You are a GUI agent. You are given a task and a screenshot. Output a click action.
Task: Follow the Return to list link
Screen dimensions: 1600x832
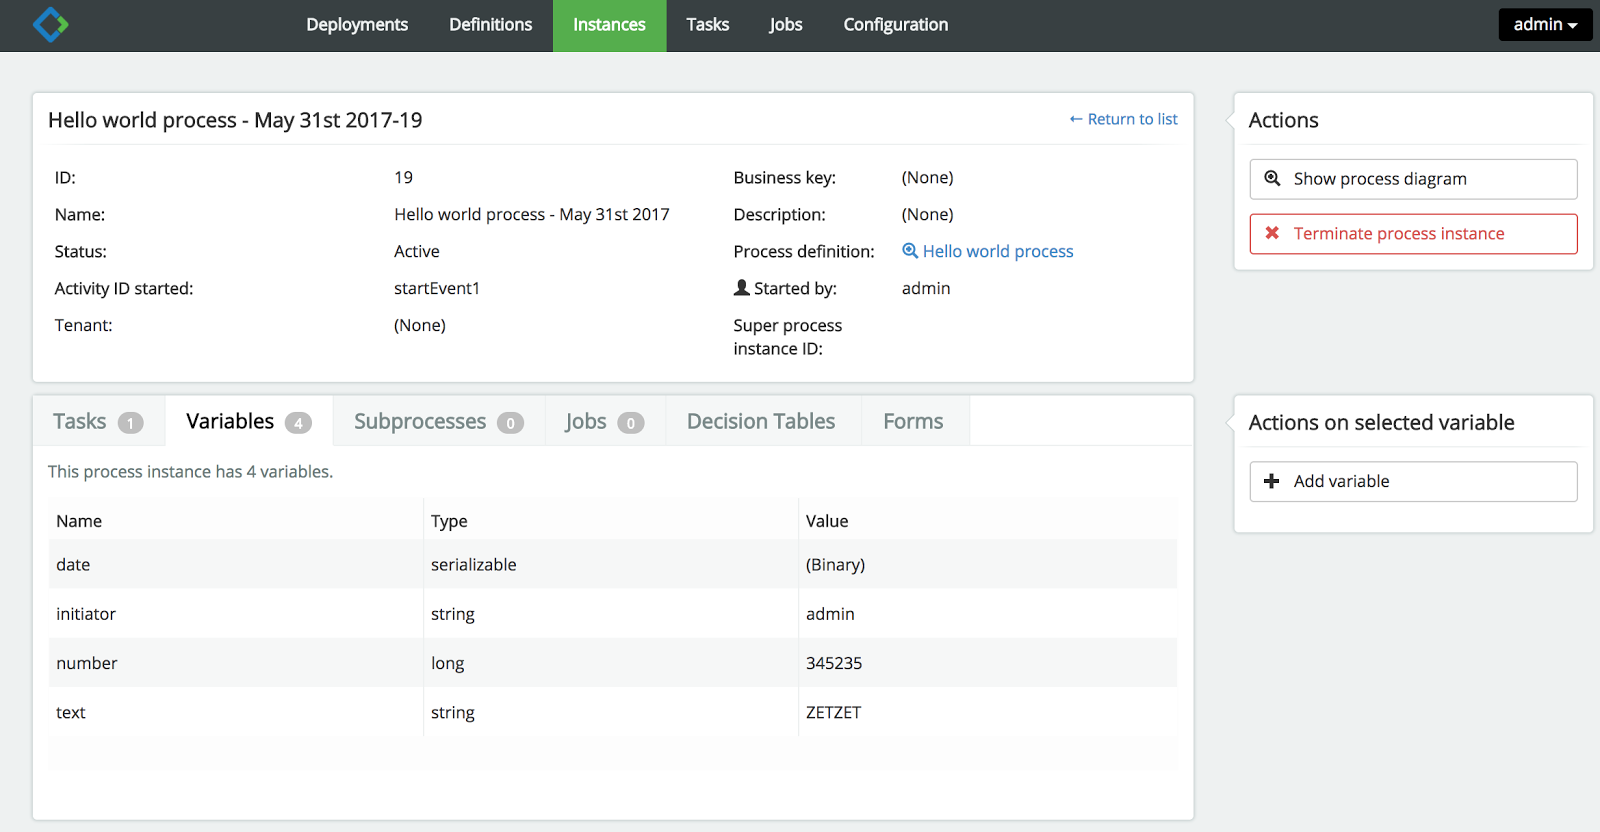coord(1123,119)
